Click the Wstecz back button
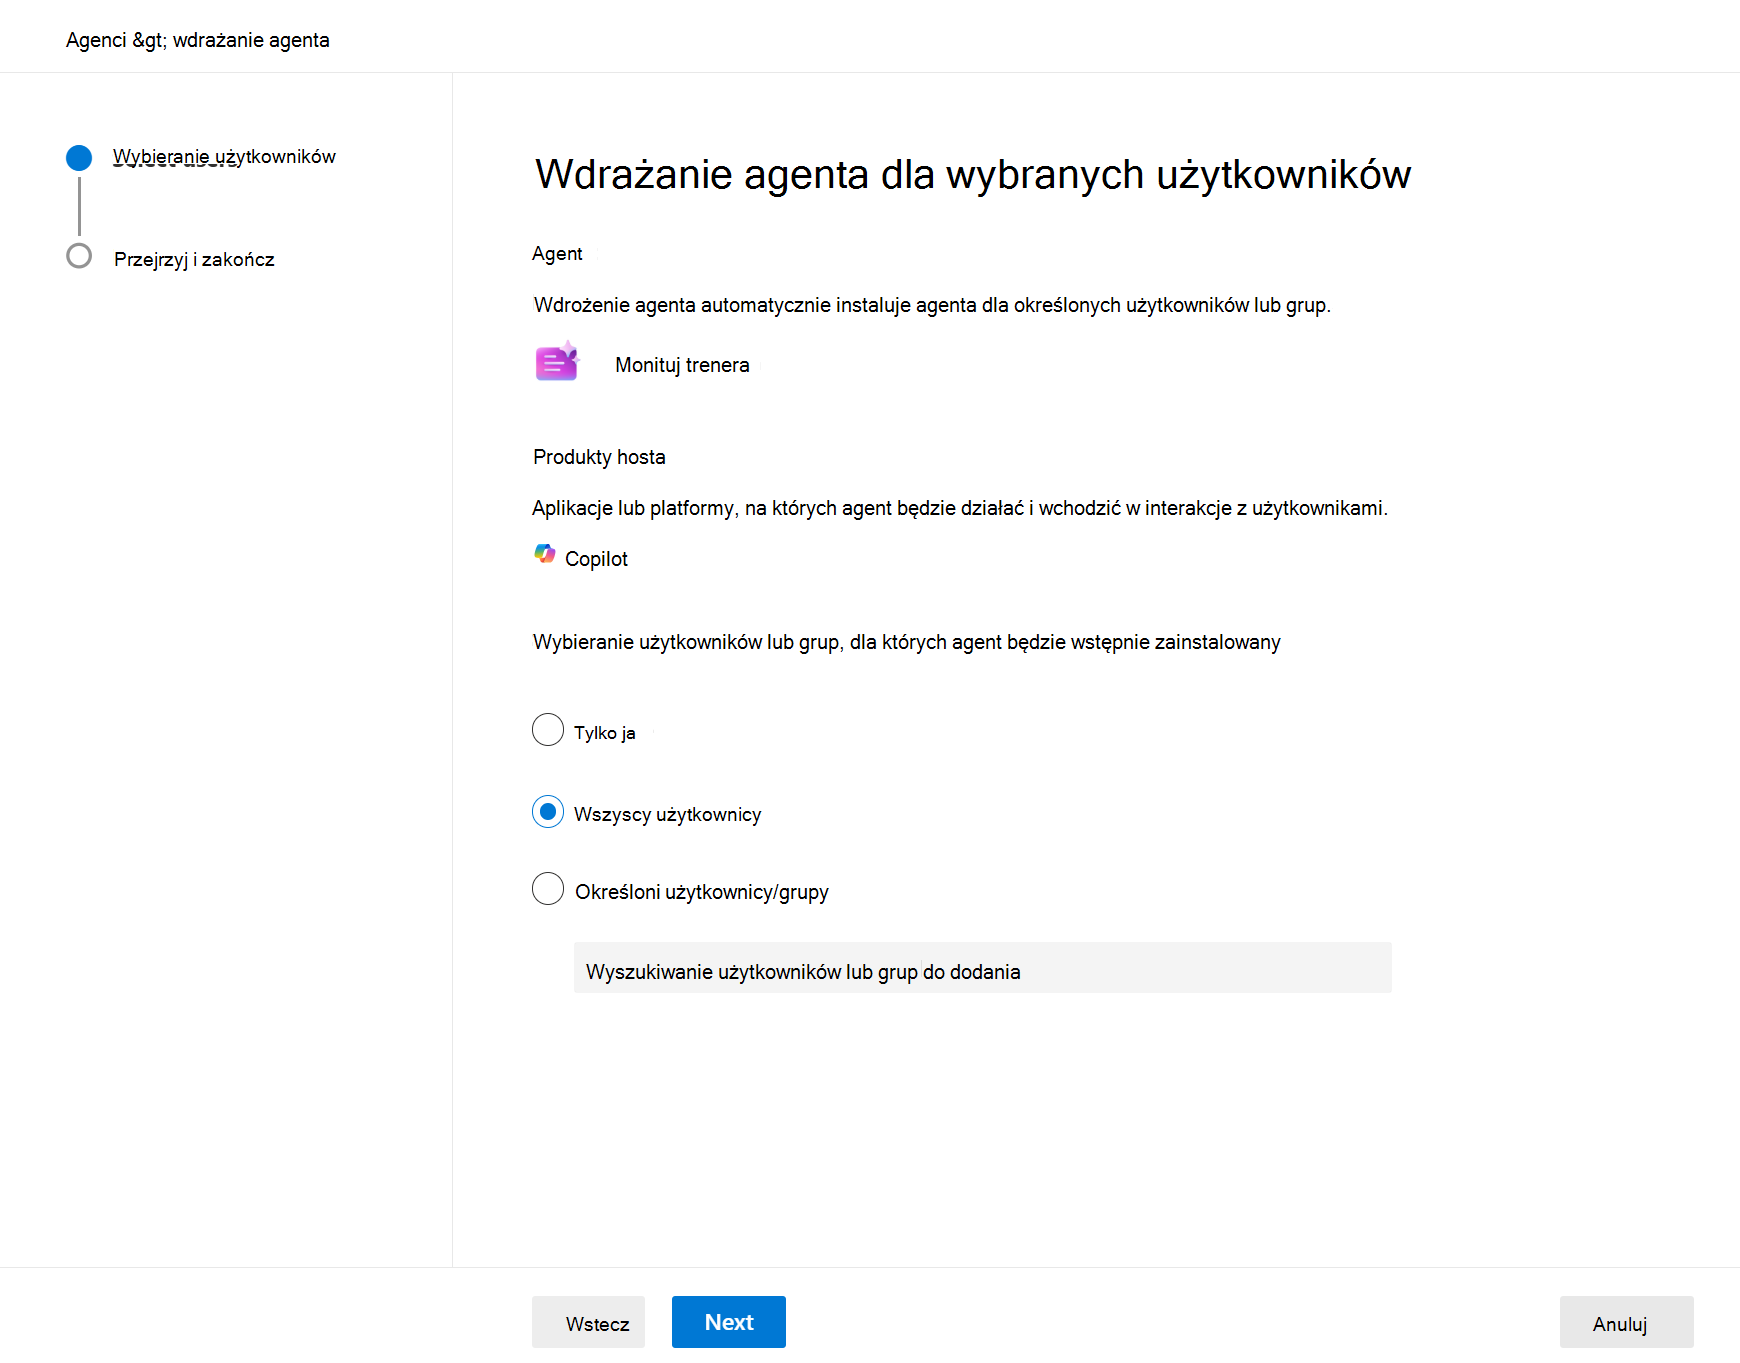This screenshot has width=1740, height=1363. (588, 1322)
